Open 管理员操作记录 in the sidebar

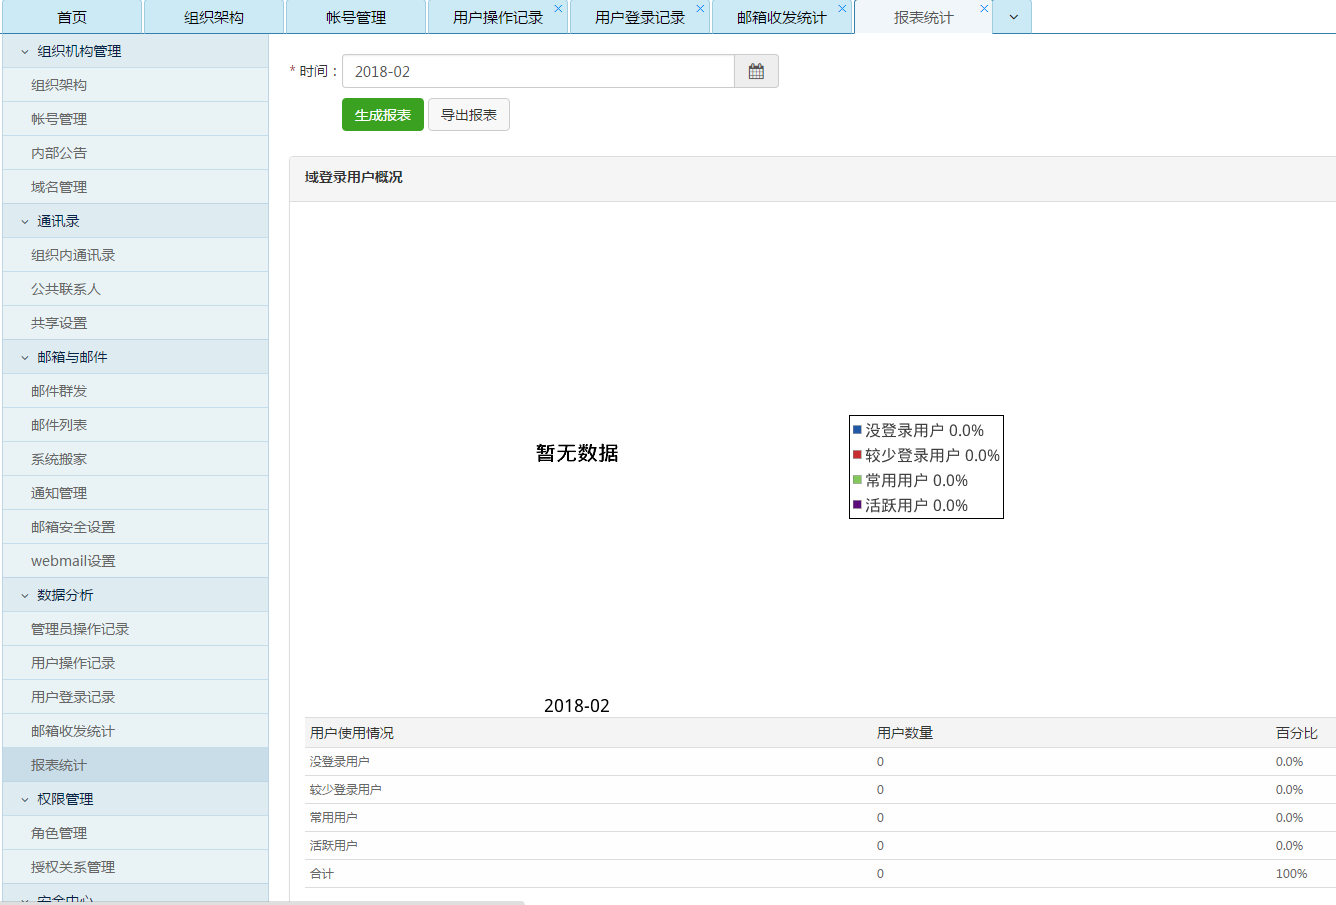(x=135, y=629)
